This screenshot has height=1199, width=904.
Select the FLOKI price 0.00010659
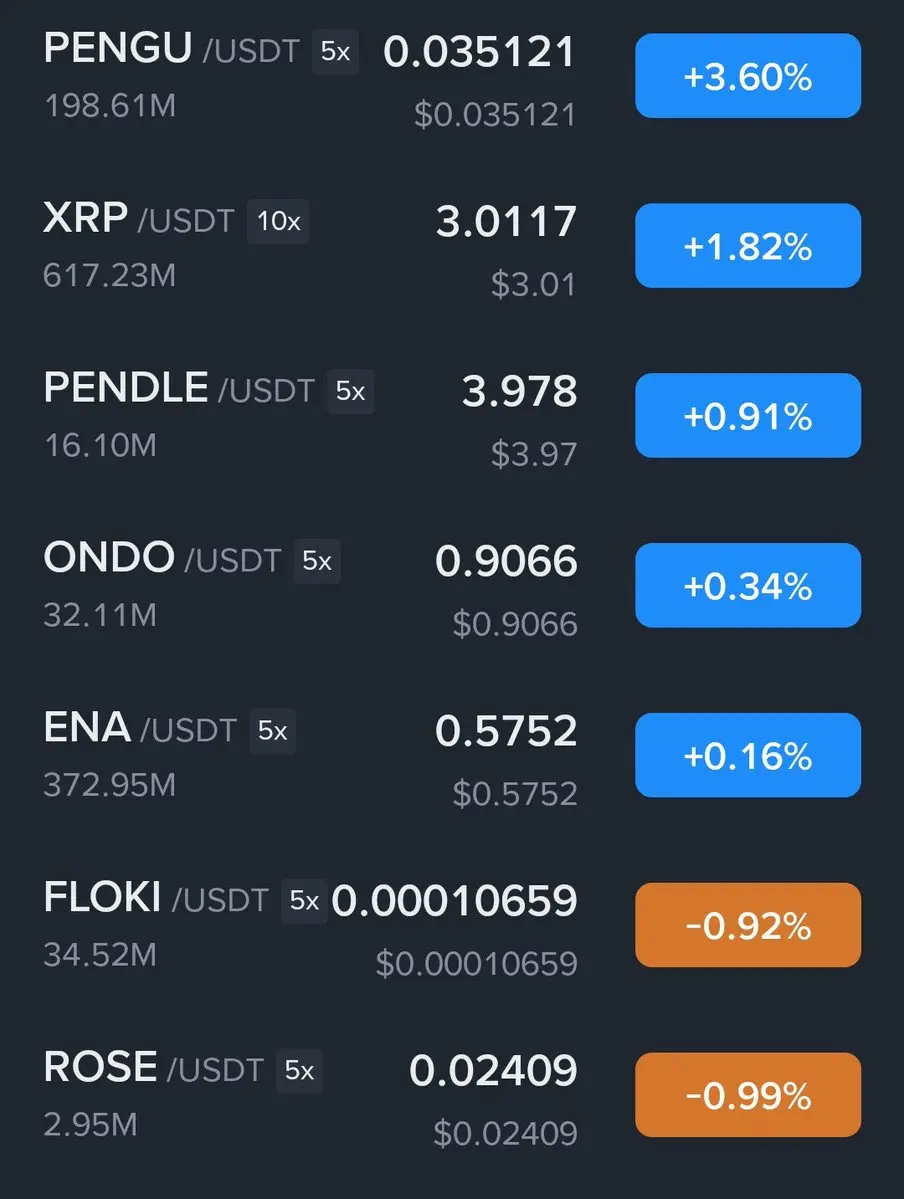click(x=454, y=901)
